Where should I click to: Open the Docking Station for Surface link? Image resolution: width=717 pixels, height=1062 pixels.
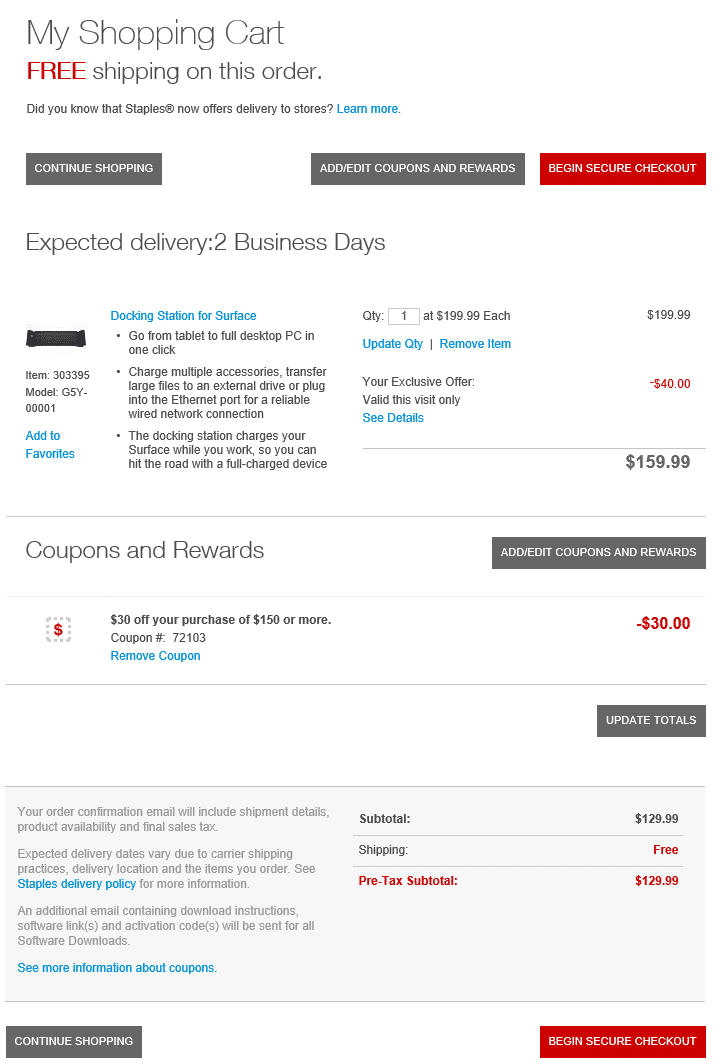click(183, 316)
